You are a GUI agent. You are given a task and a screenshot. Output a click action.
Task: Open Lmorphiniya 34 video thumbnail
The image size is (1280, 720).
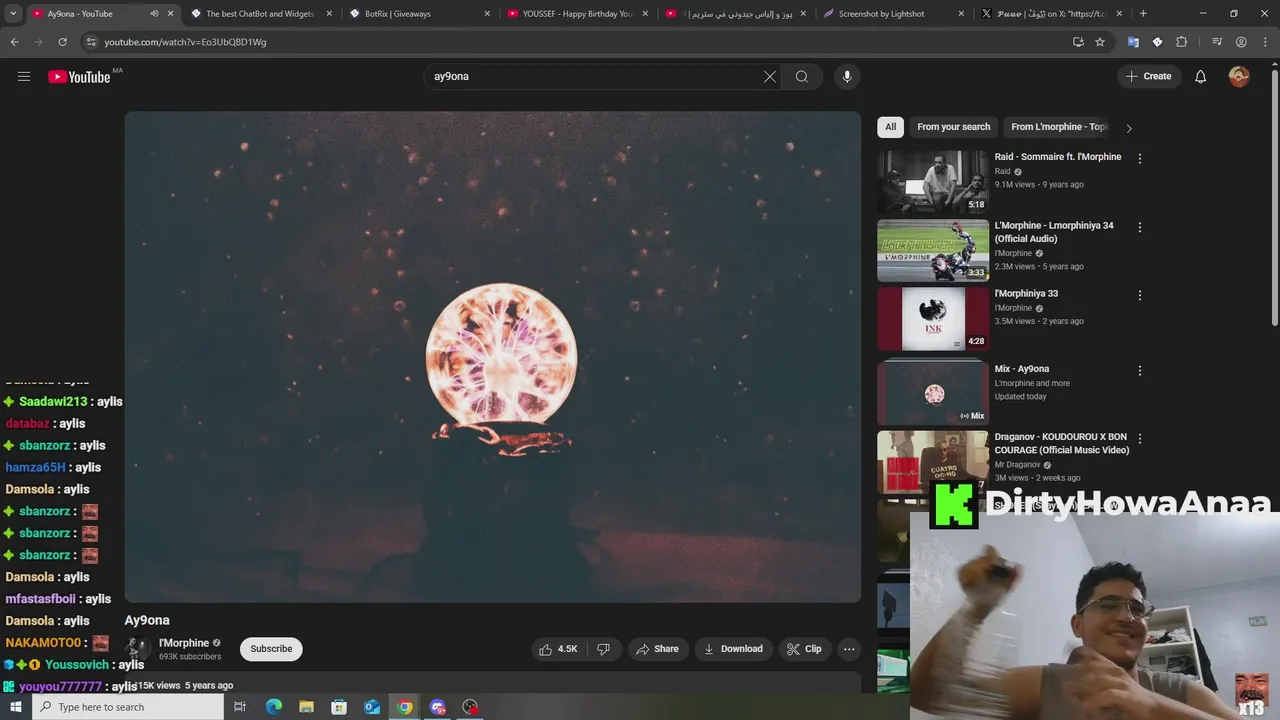(x=933, y=250)
